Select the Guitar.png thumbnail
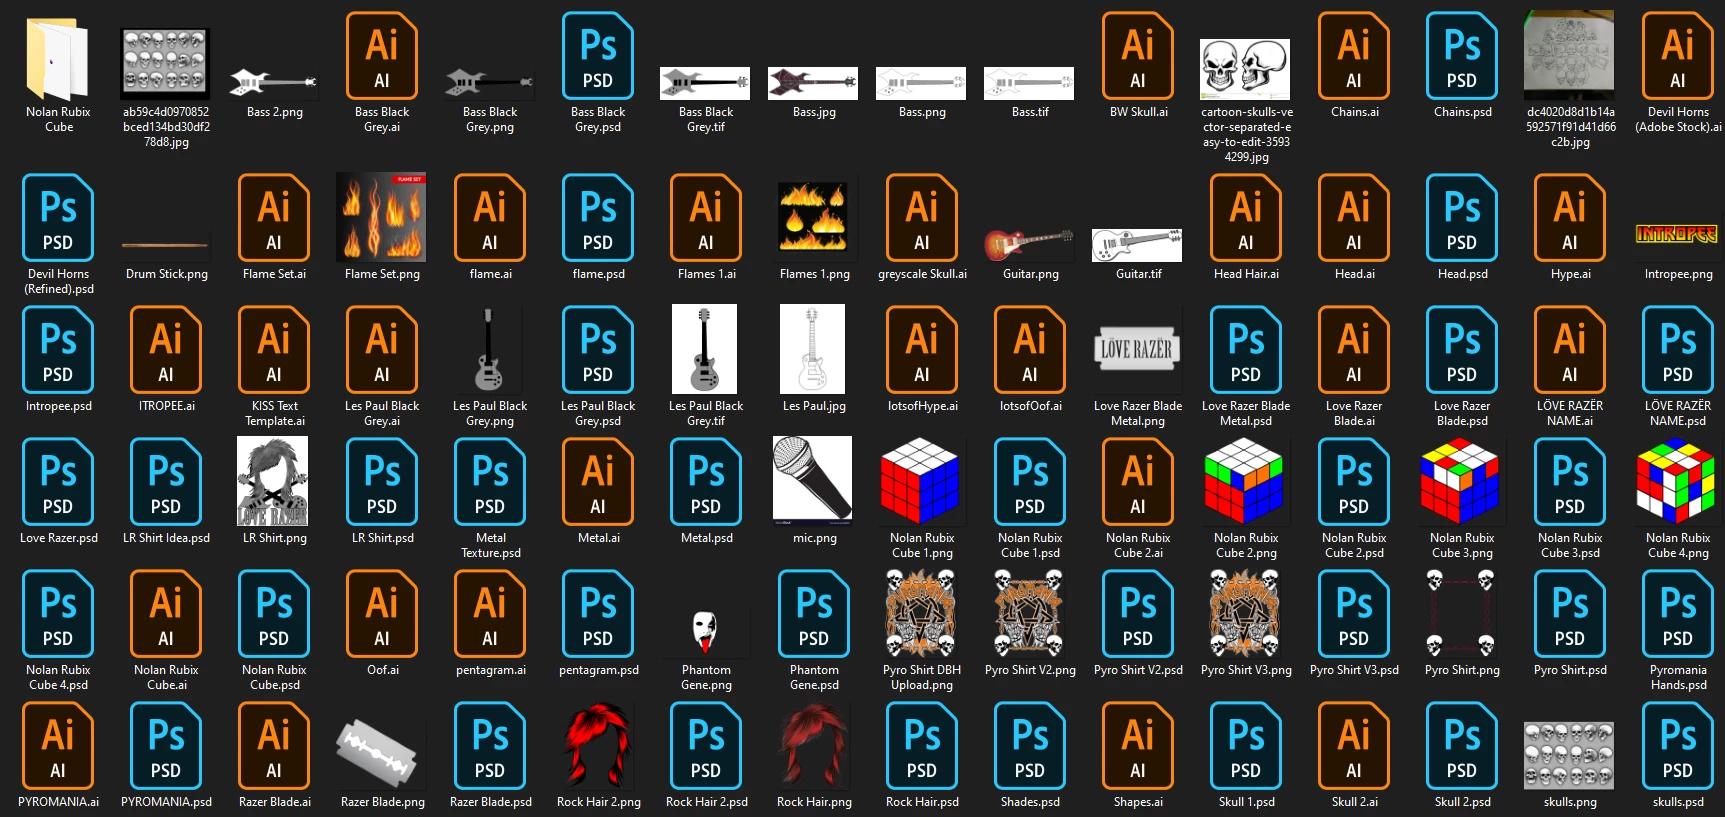Screen dimensions: 1725x817 pos(1029,243)
